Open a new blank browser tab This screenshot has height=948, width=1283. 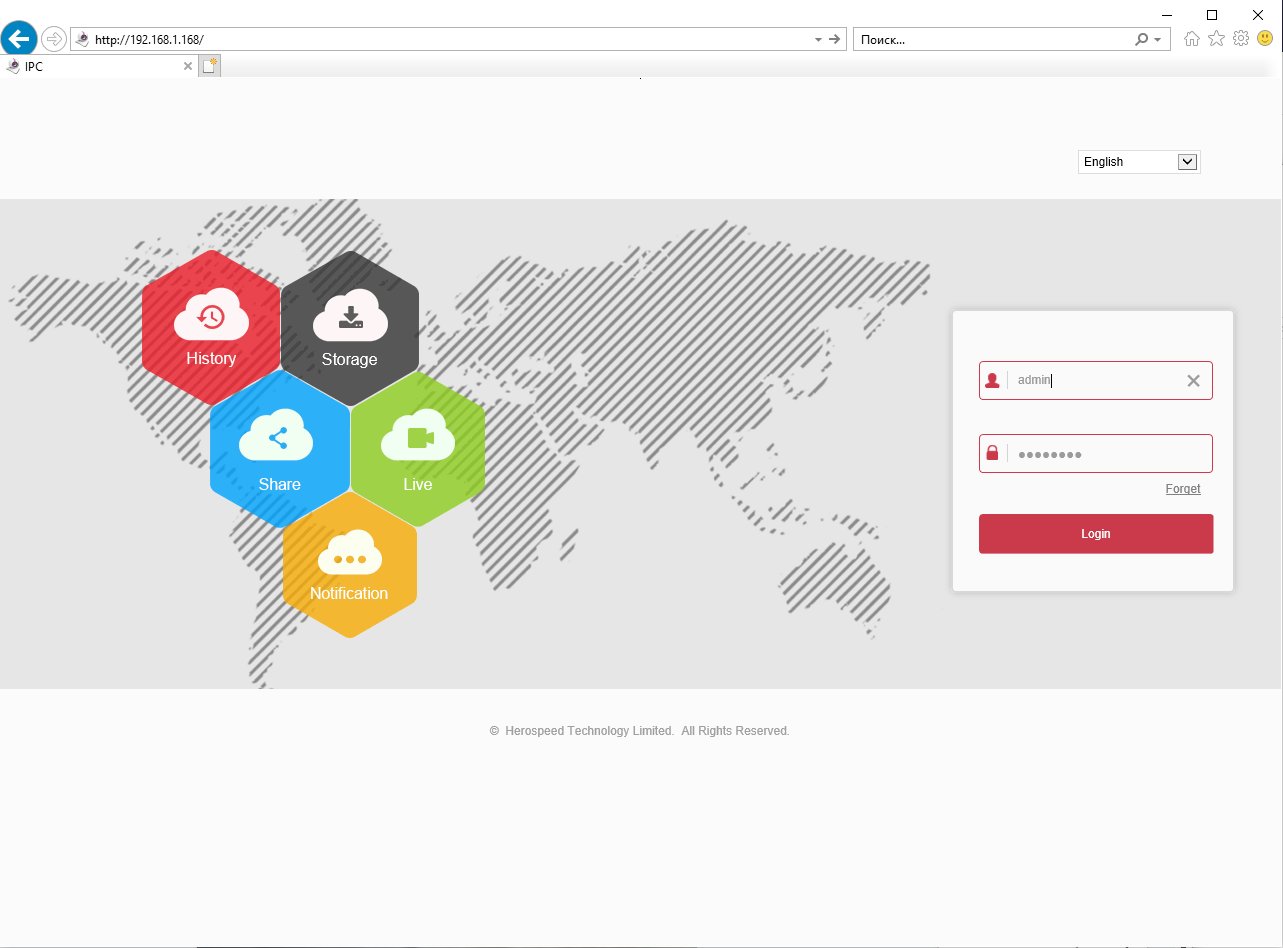point(209,67)
